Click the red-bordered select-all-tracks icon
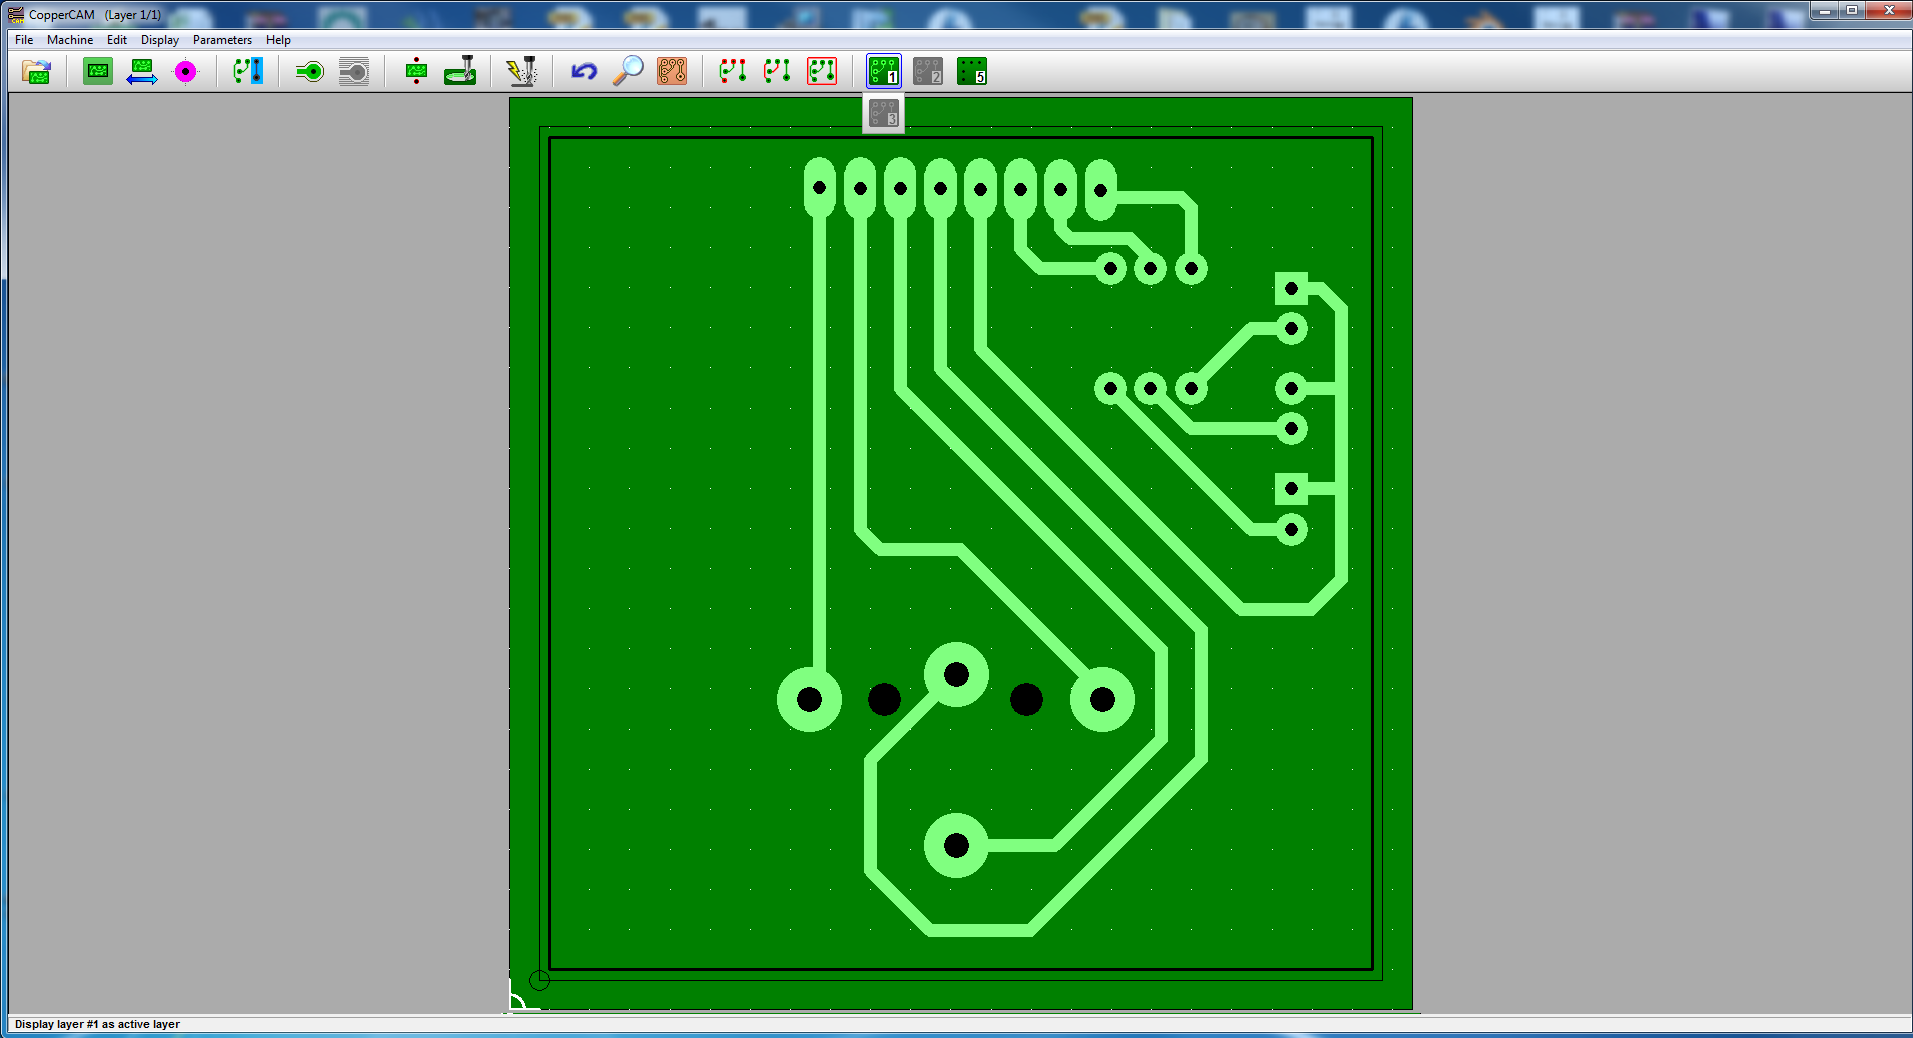The height and width of the screenshot is (1038, 1913). (820, 71)
